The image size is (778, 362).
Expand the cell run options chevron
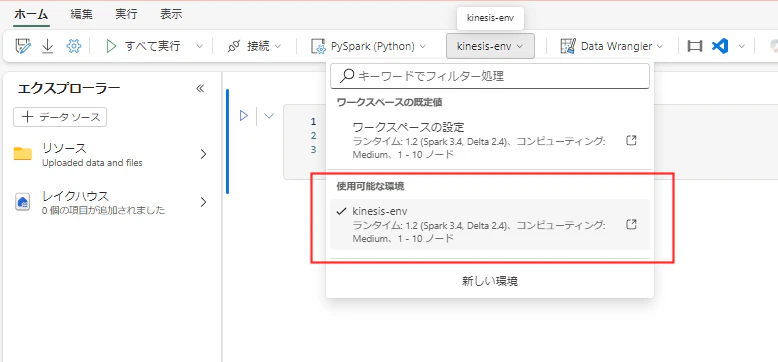pos(269,116)
